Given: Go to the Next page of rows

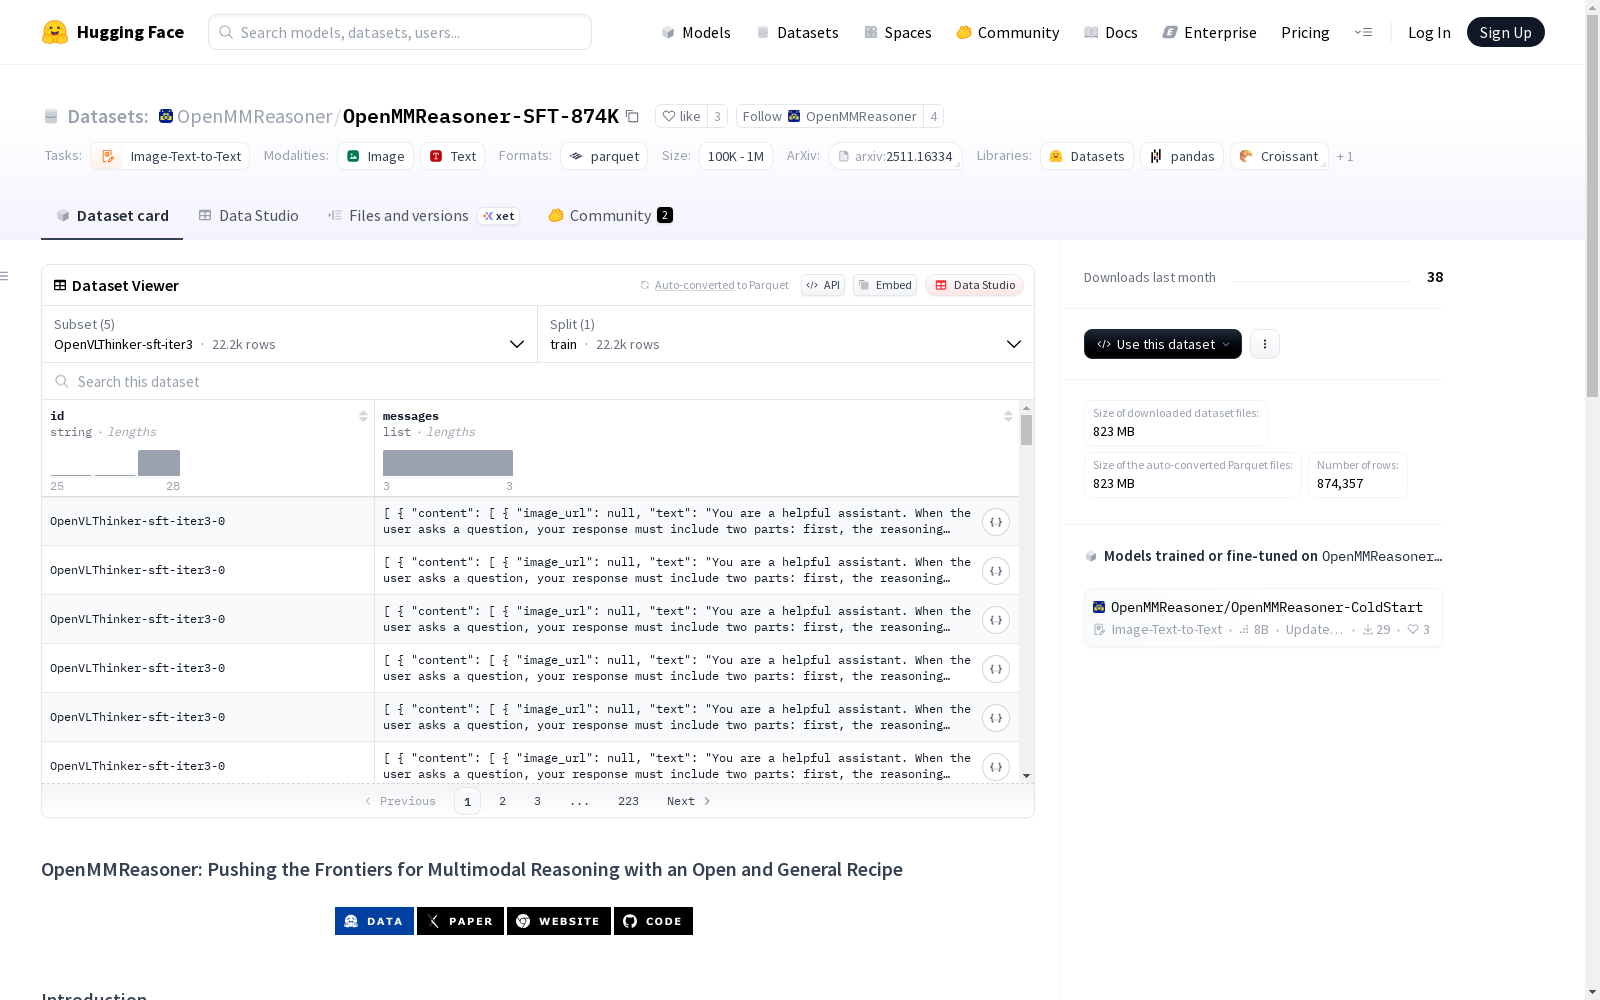Looking at the screenshot, I should click(689, 801).
